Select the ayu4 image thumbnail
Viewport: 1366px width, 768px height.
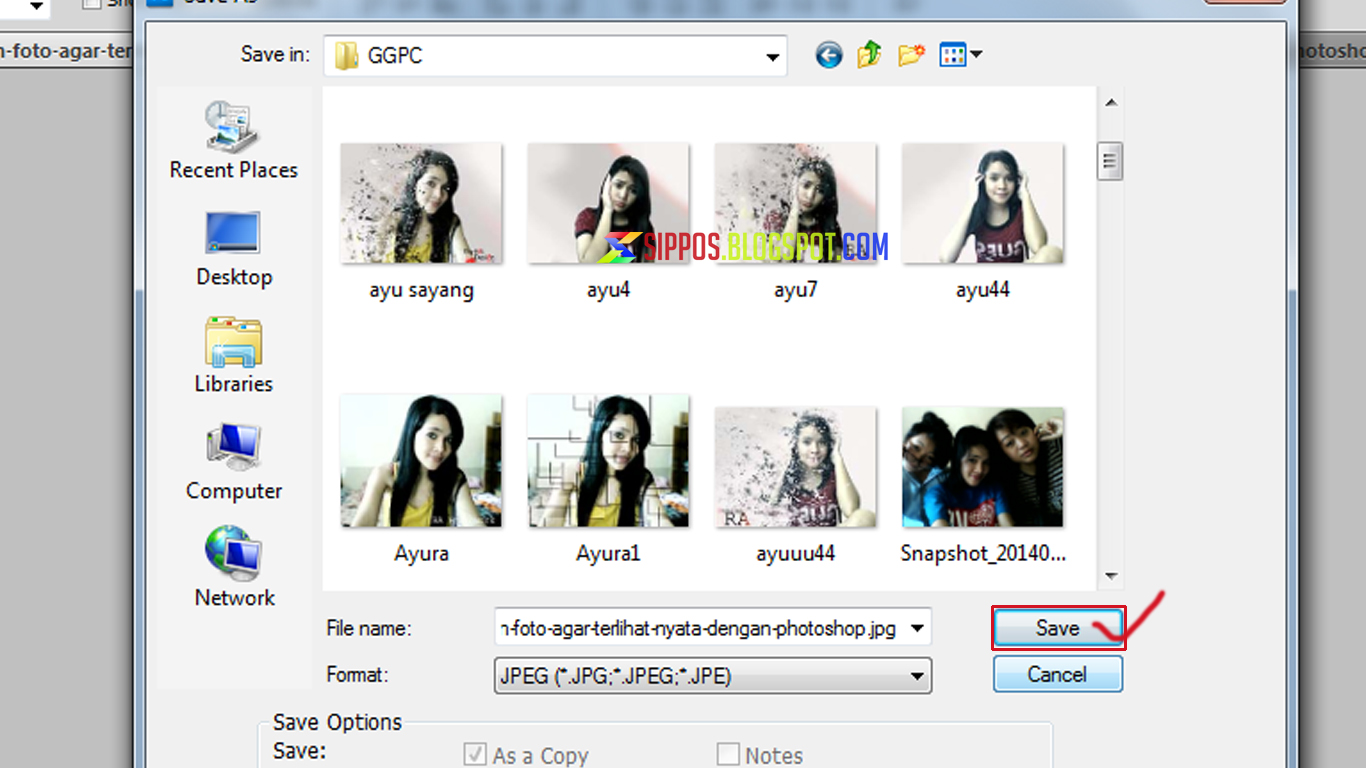pos(608,203)
